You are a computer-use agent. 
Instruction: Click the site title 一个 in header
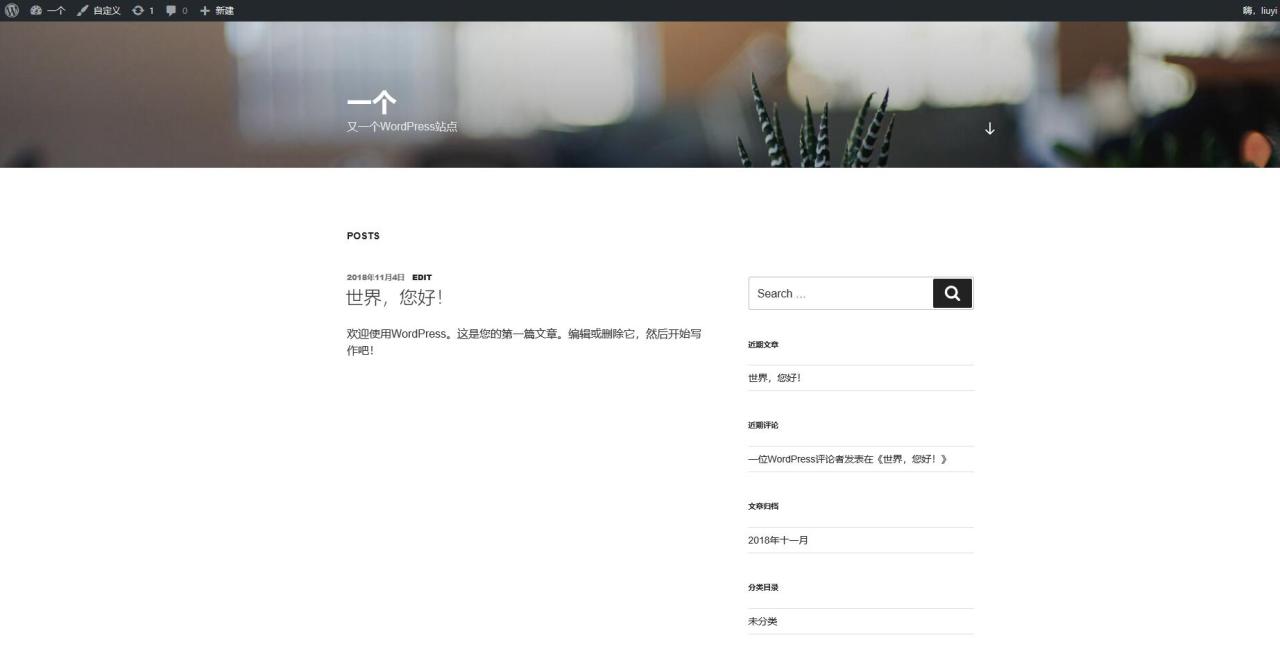[x=372, y=102]
